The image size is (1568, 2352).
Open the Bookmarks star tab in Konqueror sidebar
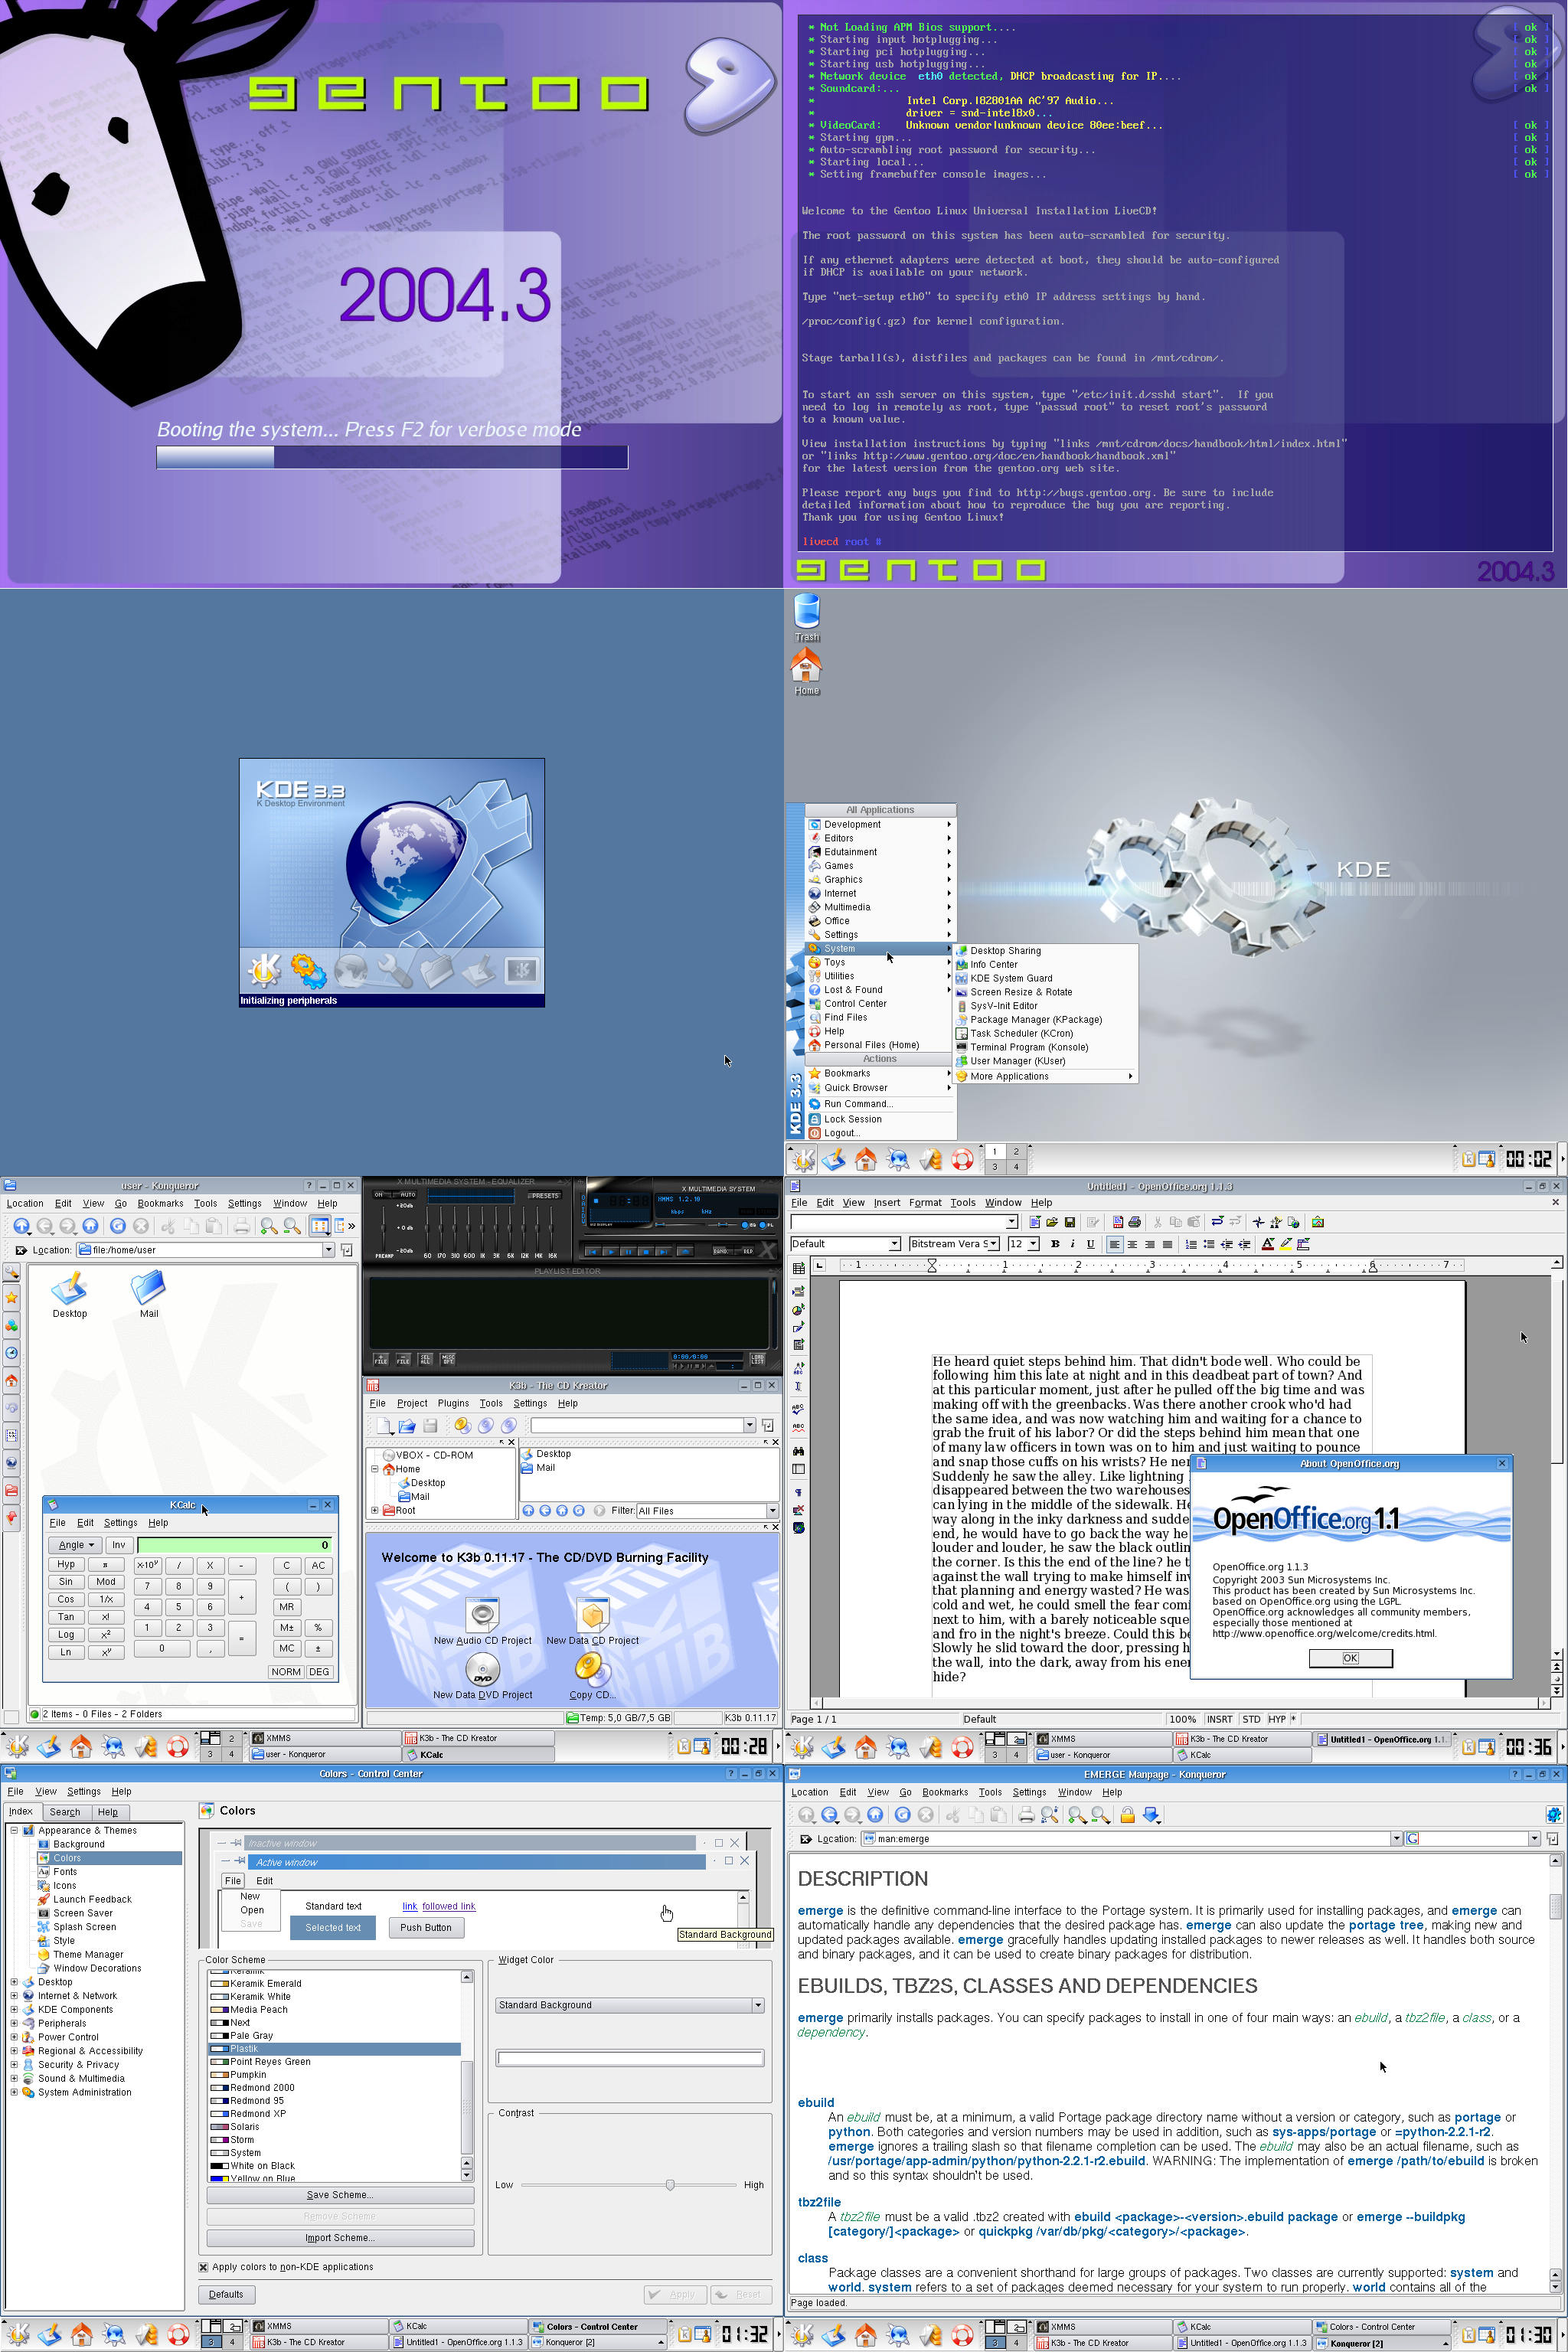(12, 1298)
